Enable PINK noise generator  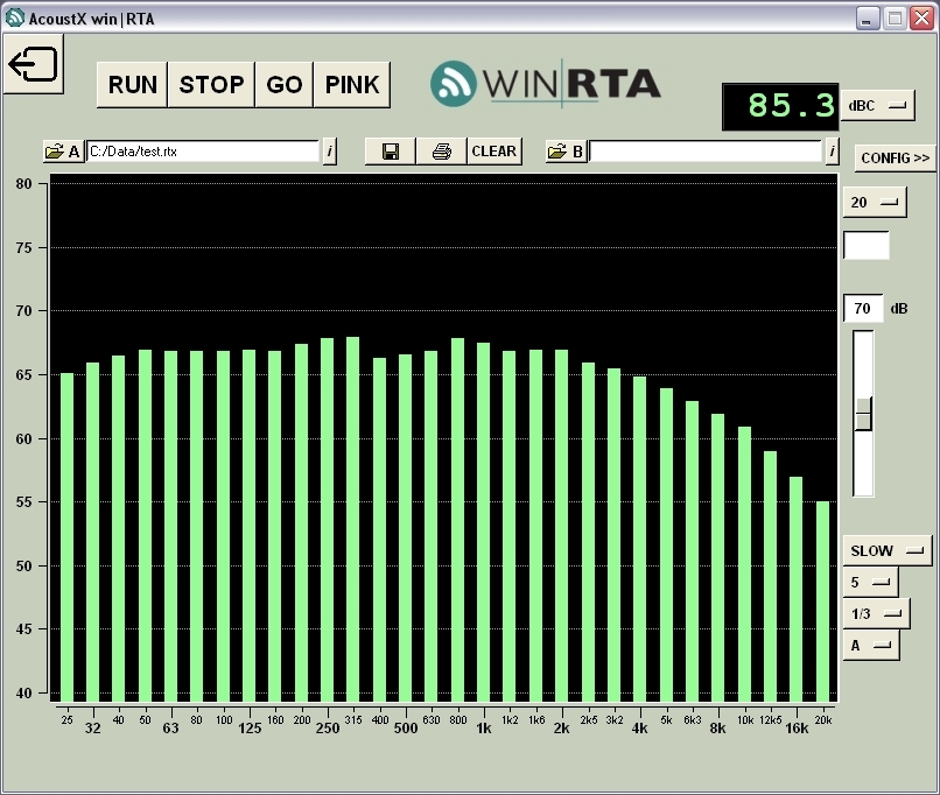click(352, 85)
